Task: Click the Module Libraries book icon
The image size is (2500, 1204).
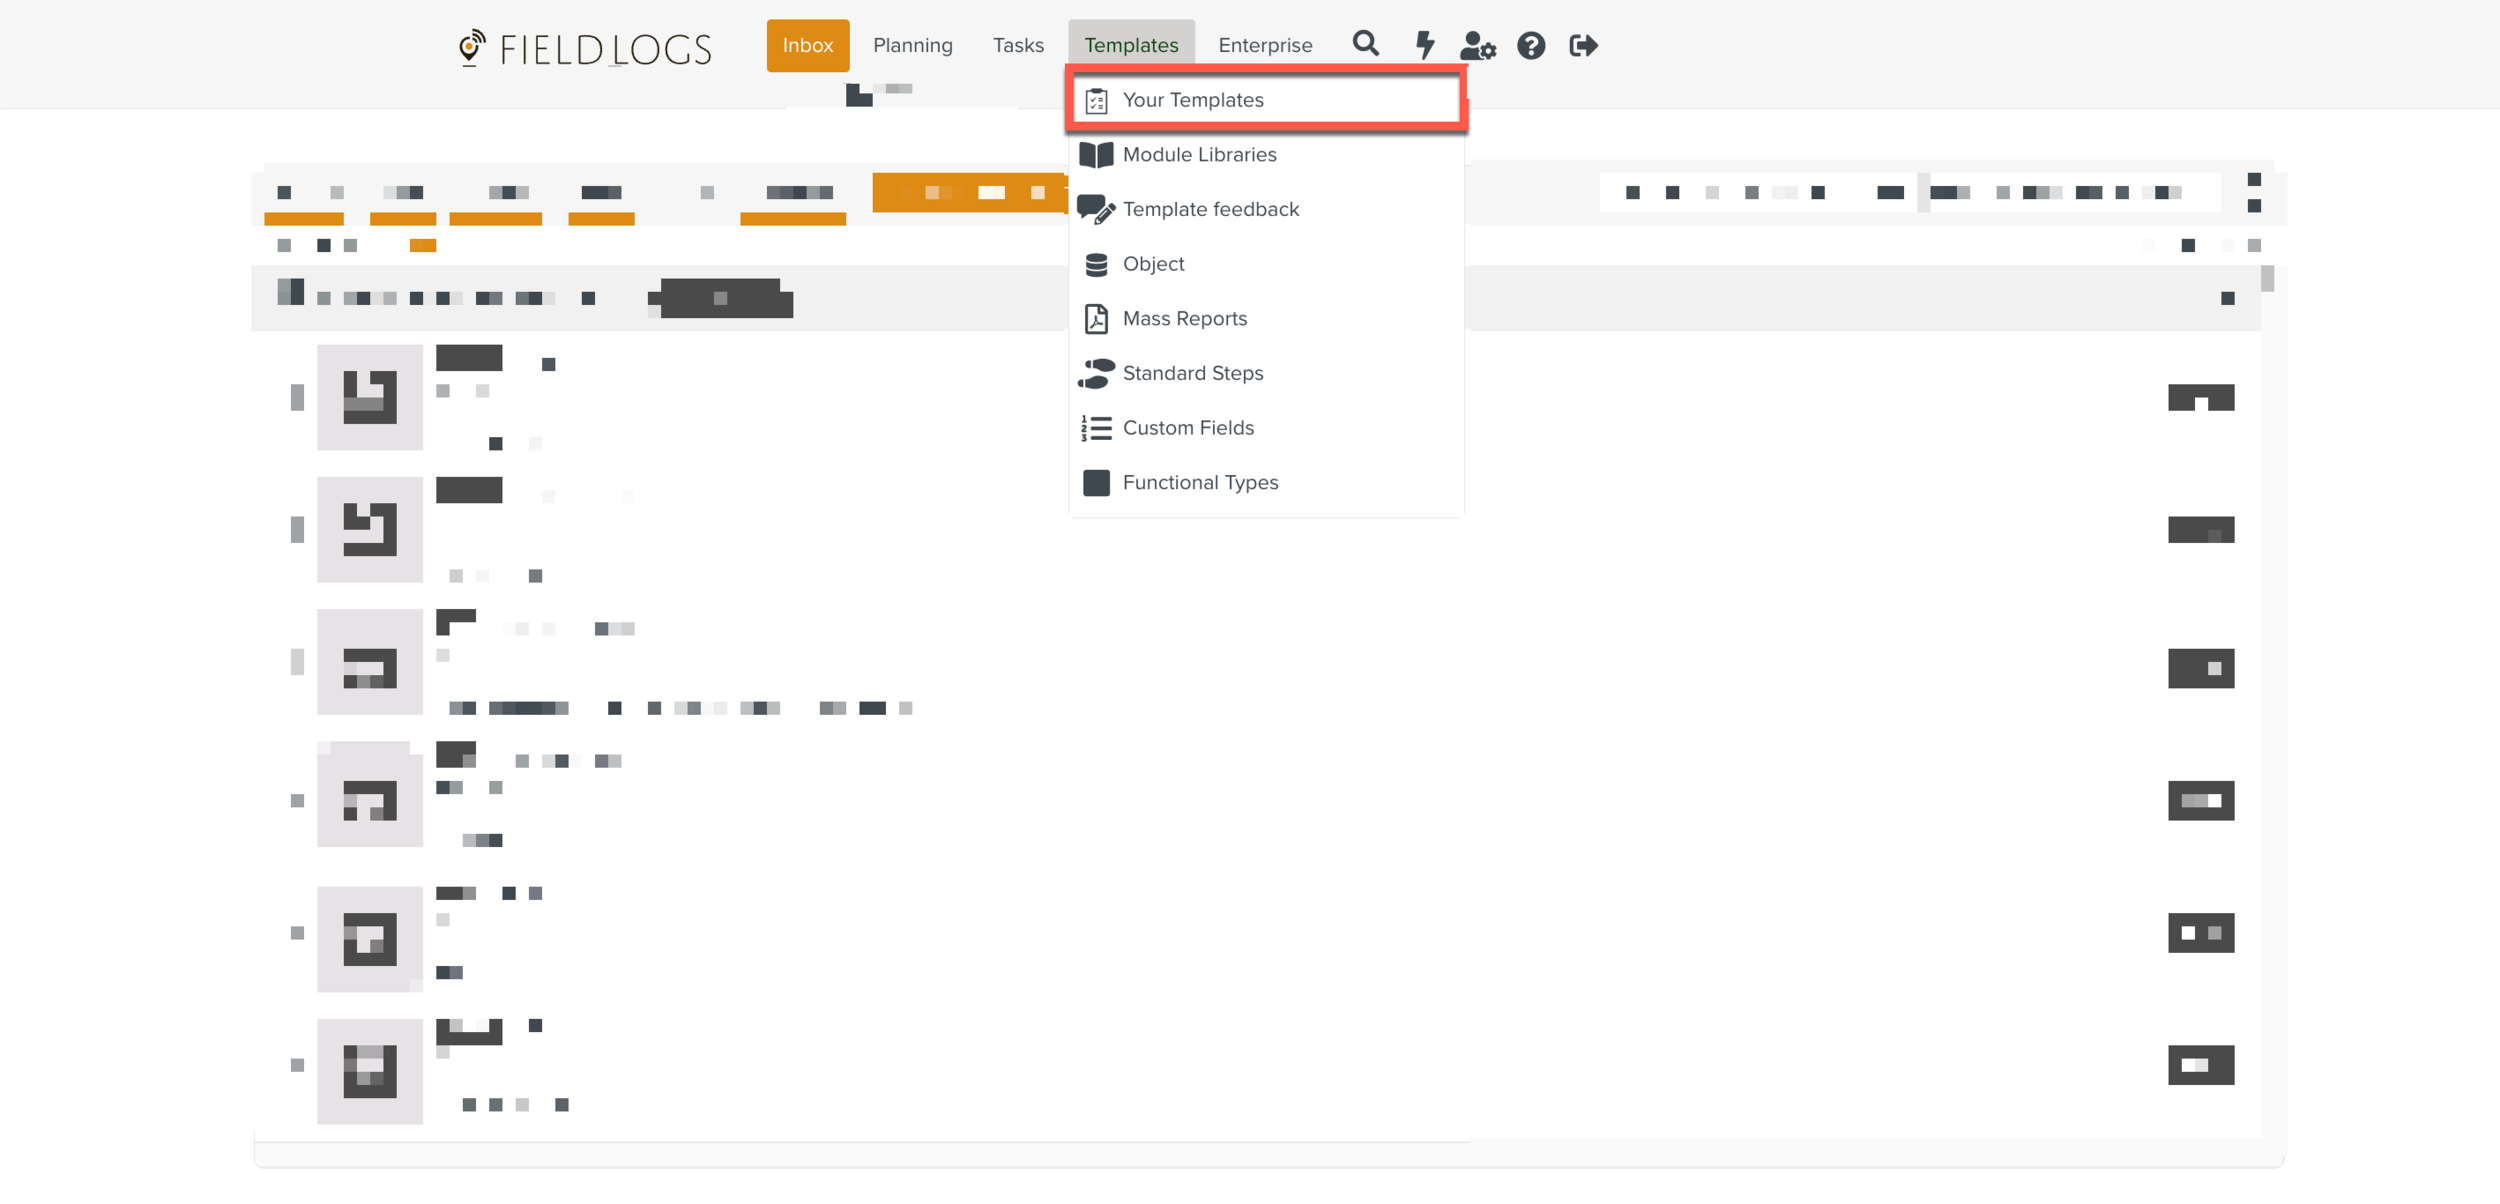Action: (1096, 155)
